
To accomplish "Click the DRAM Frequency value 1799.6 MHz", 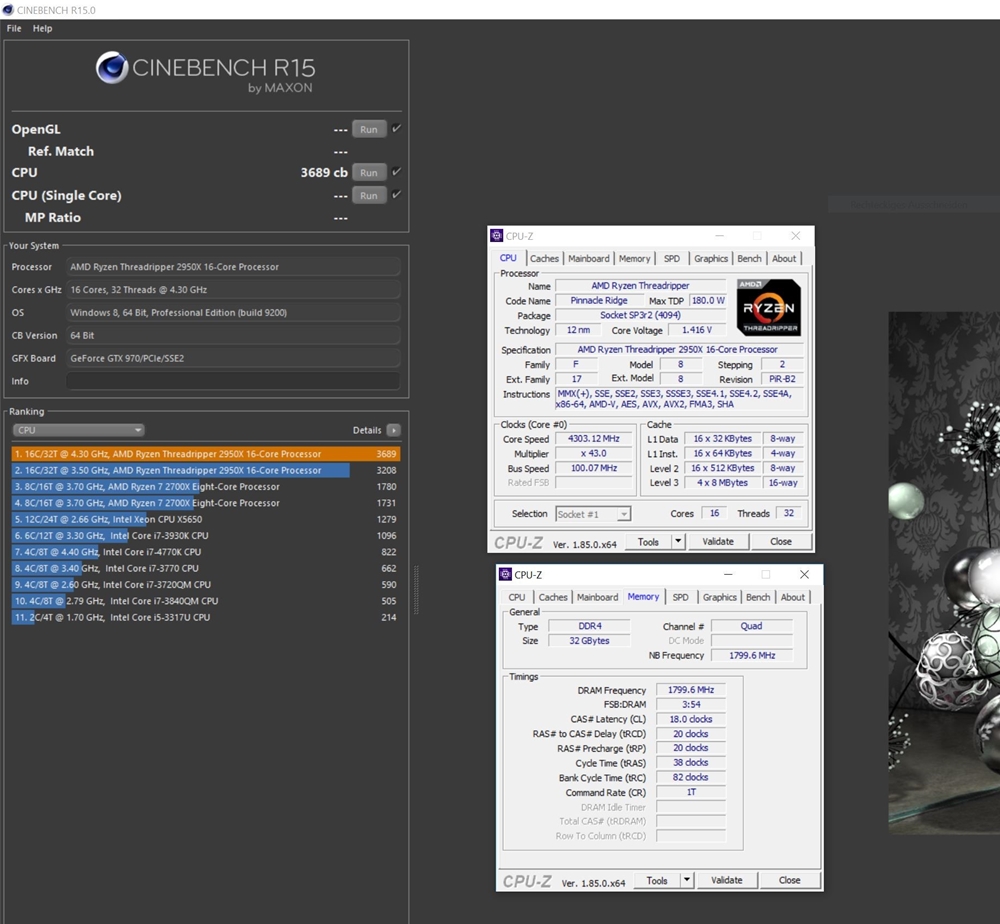I will [x=691, y=690].
